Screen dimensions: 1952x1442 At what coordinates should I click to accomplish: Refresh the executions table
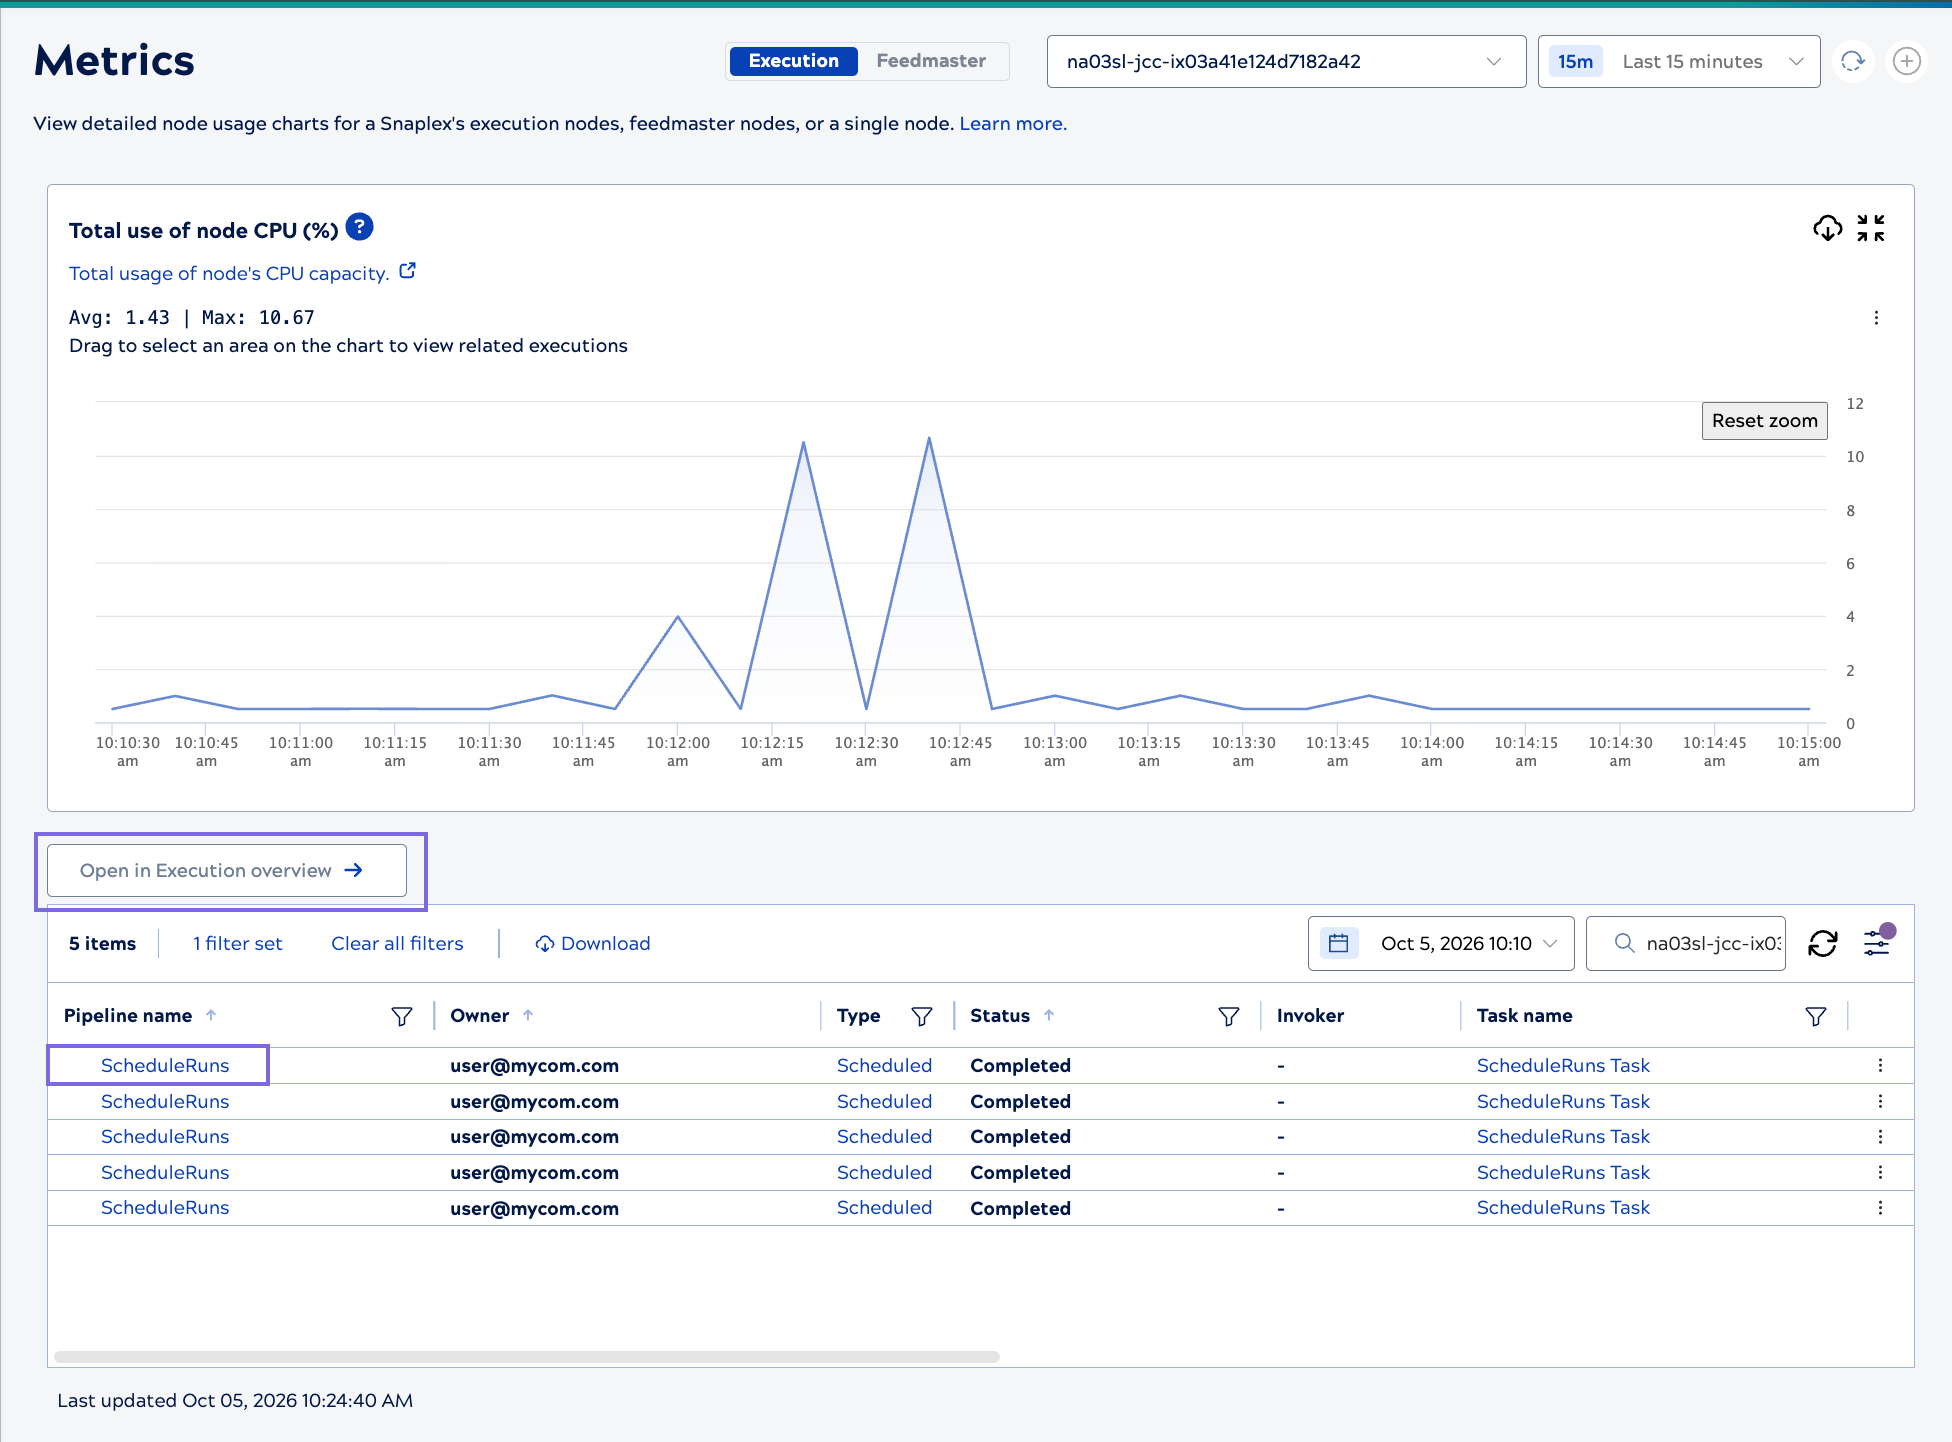[x=1823, y=943]
